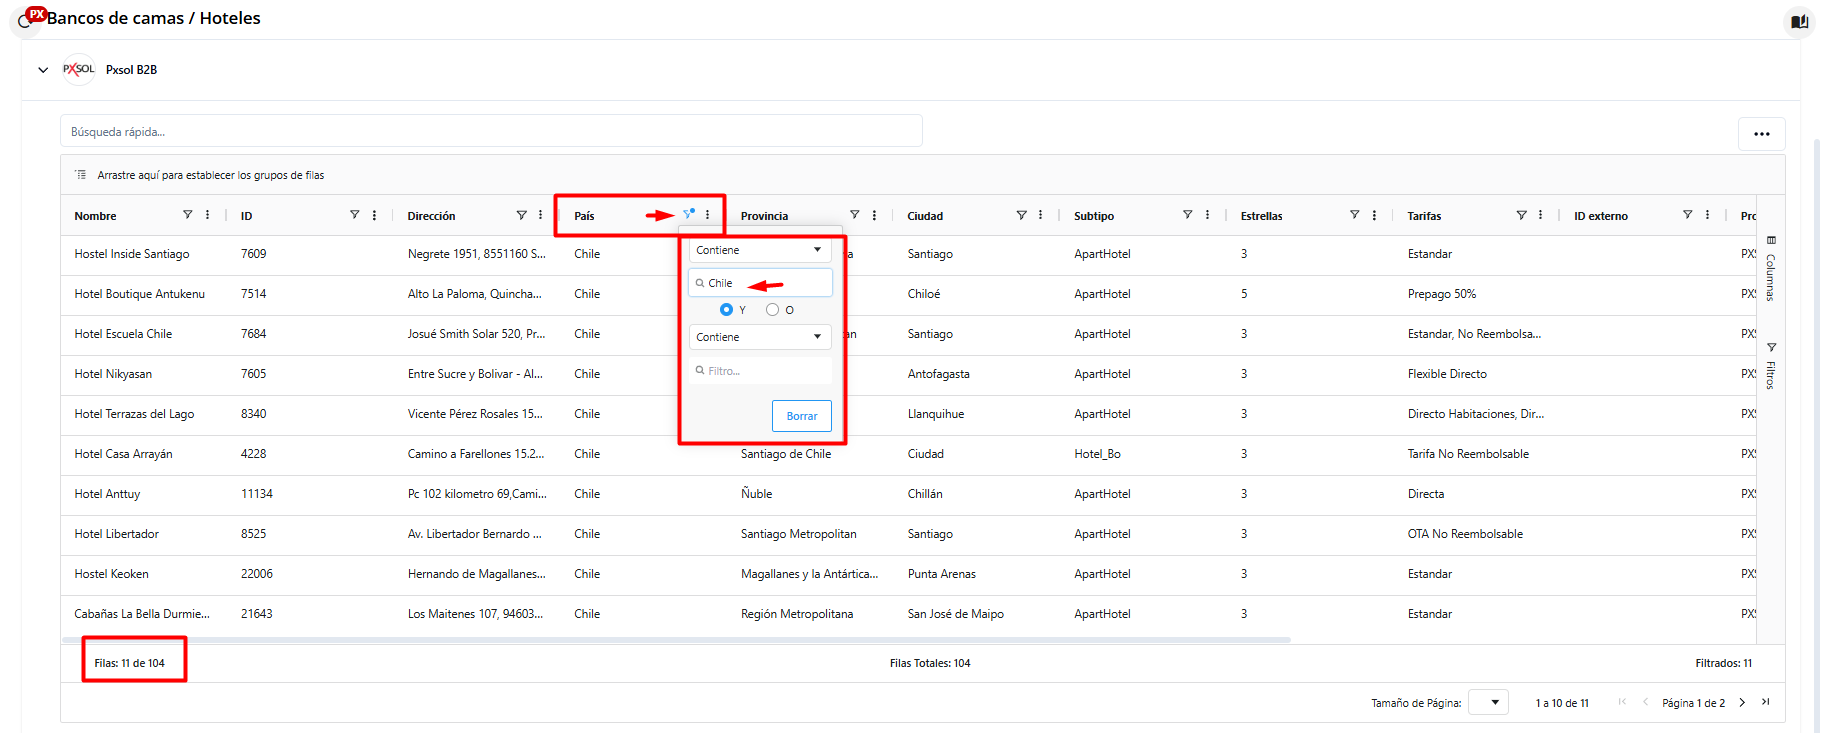Open the filter icon on Estrellas column
This screenshot has height=733, width=1822.
(1354, 215)
